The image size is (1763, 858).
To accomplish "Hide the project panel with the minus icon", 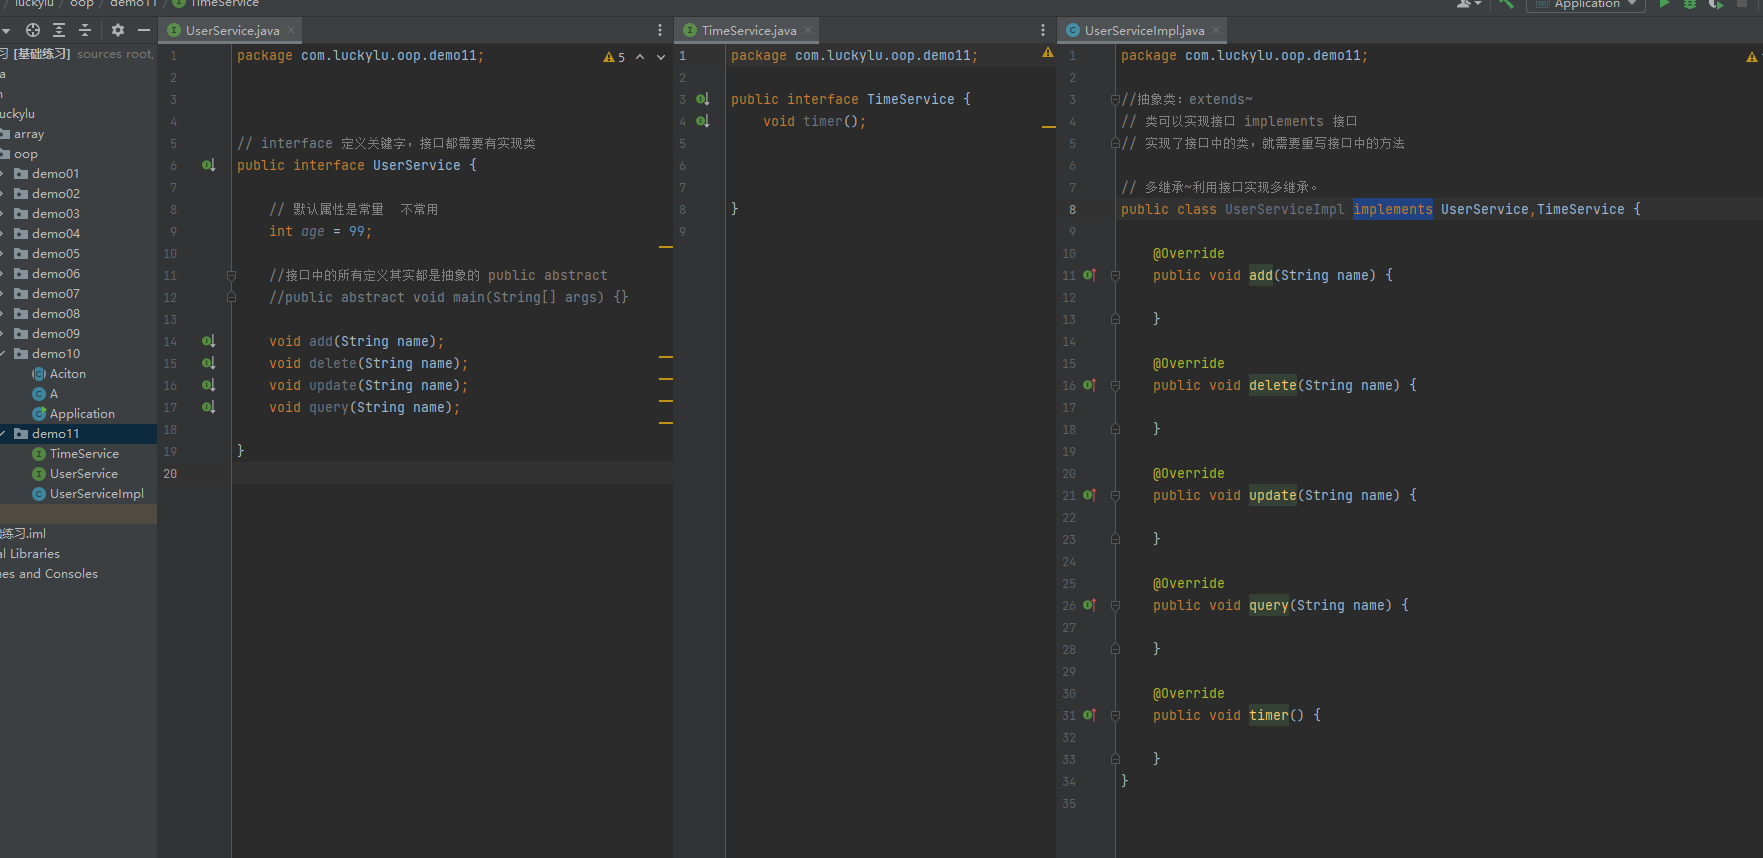I will [144, 30].
